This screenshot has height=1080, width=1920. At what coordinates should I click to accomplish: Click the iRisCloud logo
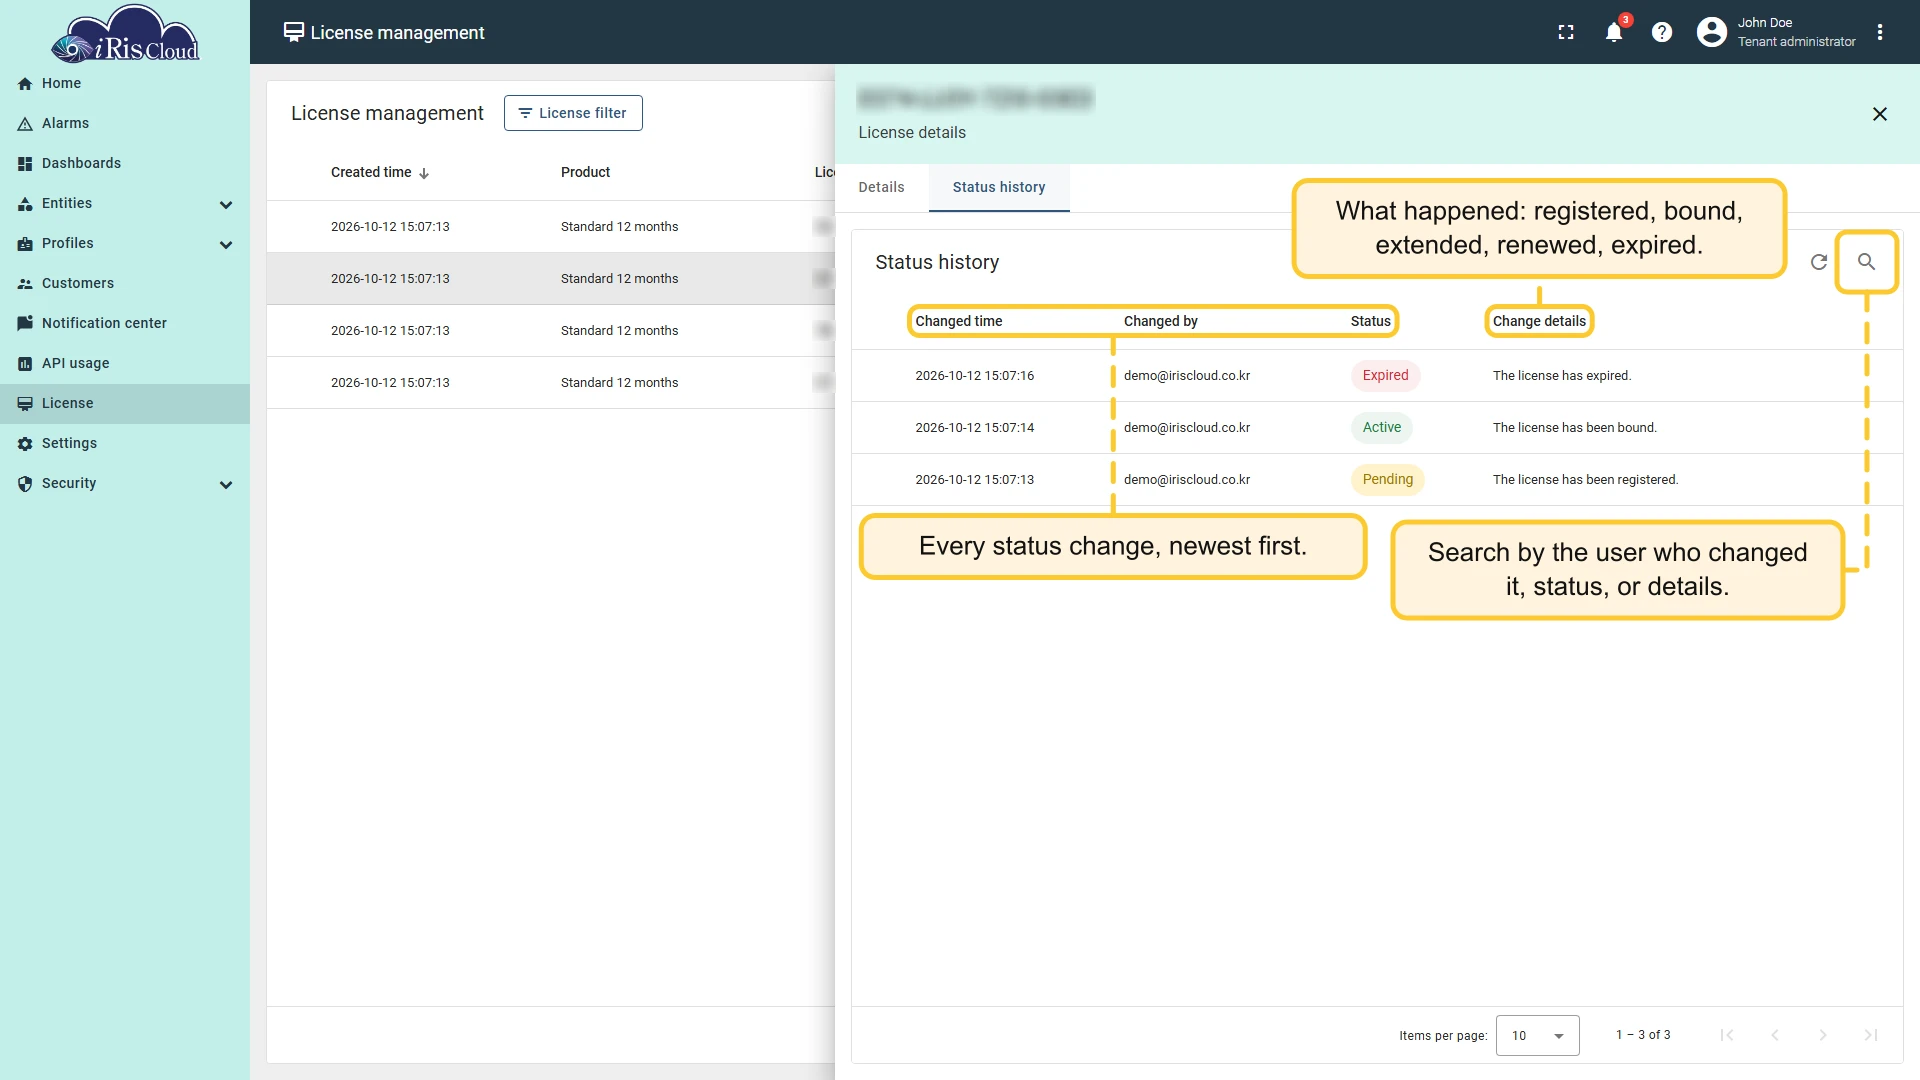(125, 34)
